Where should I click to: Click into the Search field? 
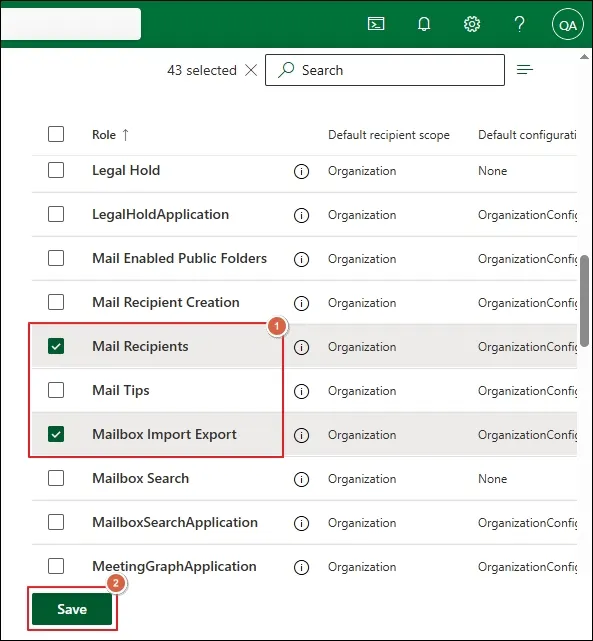(x=385, y=70)
